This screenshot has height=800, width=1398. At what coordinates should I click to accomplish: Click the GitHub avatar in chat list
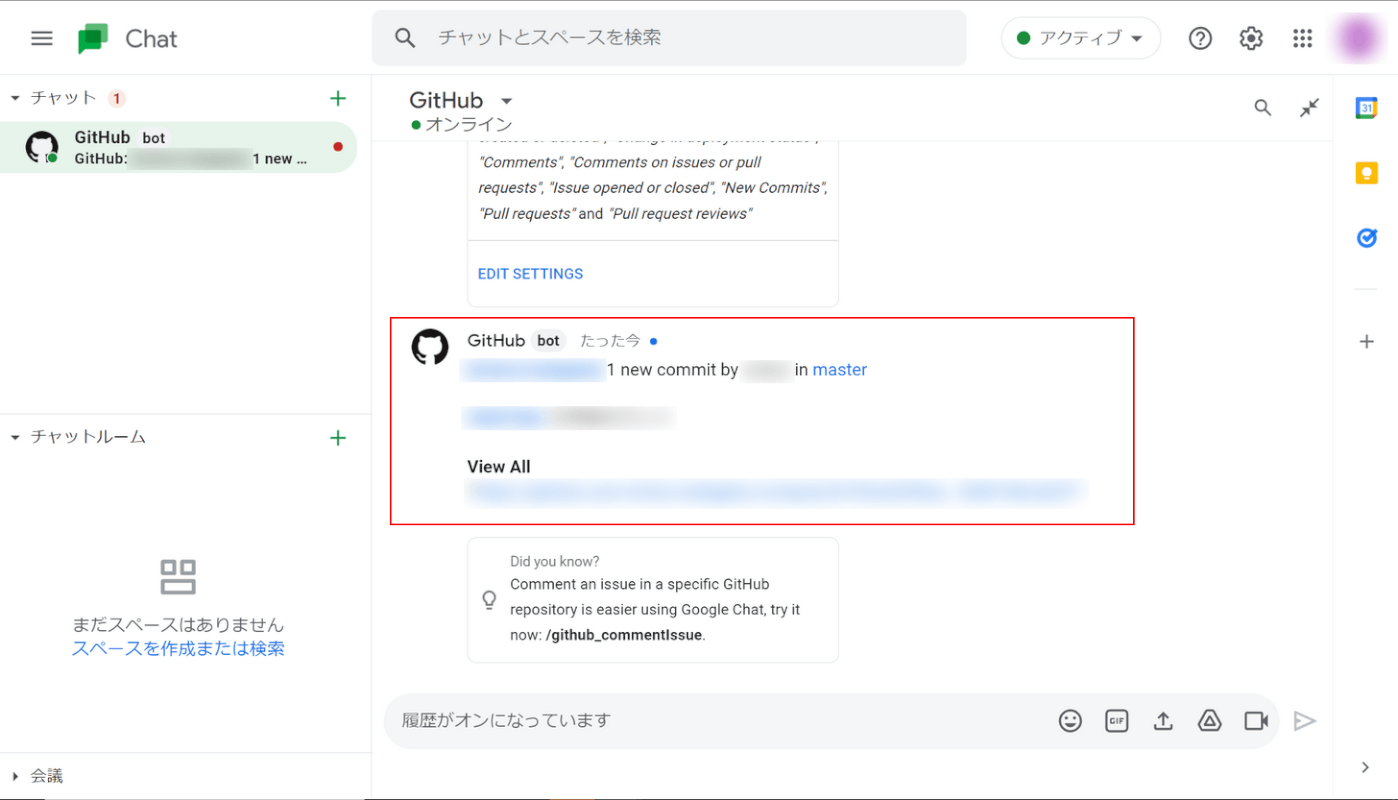42,147
